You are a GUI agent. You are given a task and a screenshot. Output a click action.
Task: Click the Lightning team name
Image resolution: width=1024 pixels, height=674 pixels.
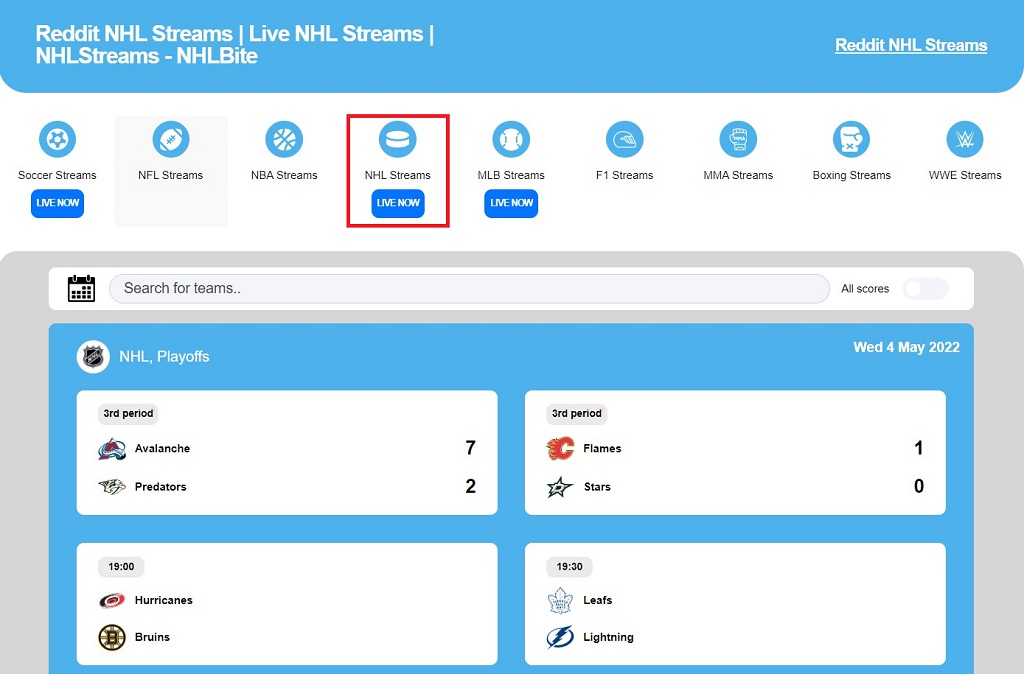(x=609, y=637)
